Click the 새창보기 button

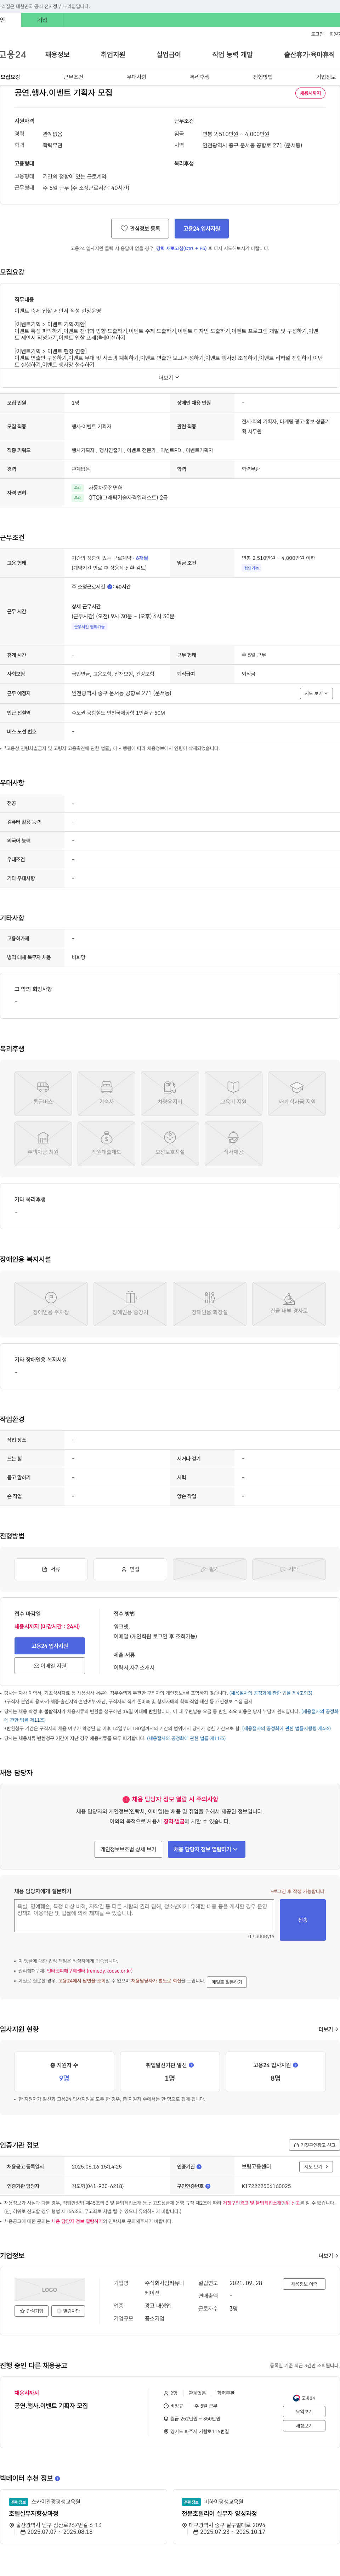click(304, 2426)
